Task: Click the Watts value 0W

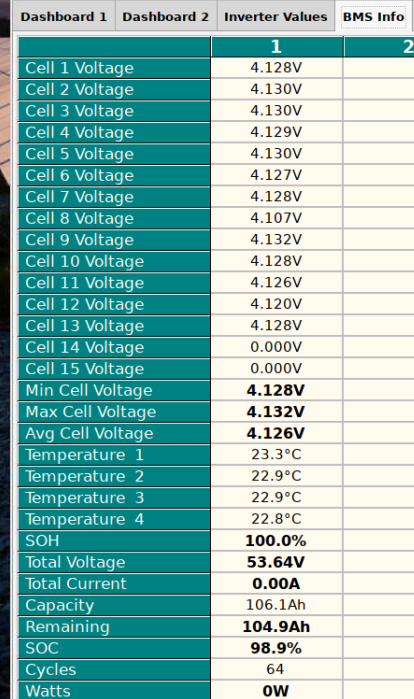Action: [x=275, y=691]
